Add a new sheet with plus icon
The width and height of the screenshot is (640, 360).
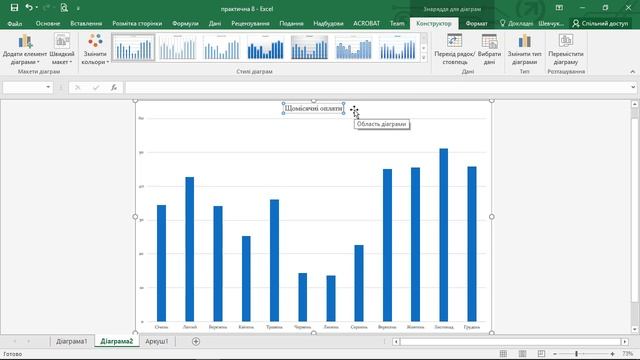point(196,342)
